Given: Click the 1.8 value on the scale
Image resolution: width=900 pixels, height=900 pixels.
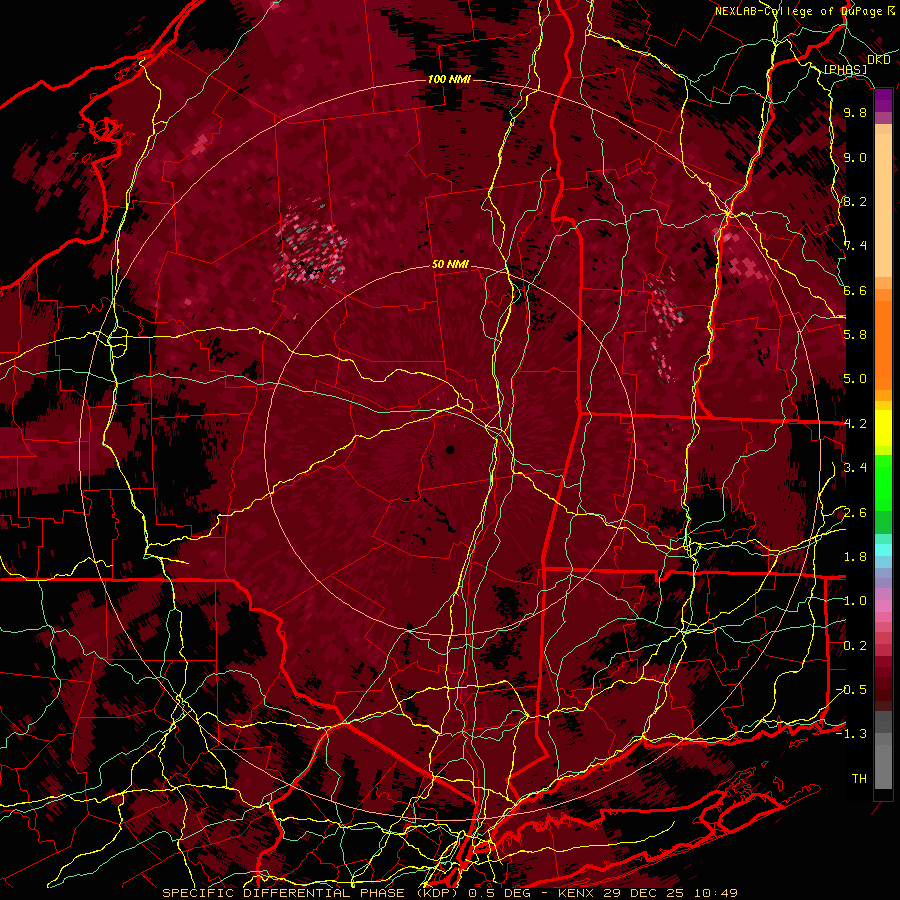Looking at the screenshot, I should pyautogui.click(x=855, y=557).
